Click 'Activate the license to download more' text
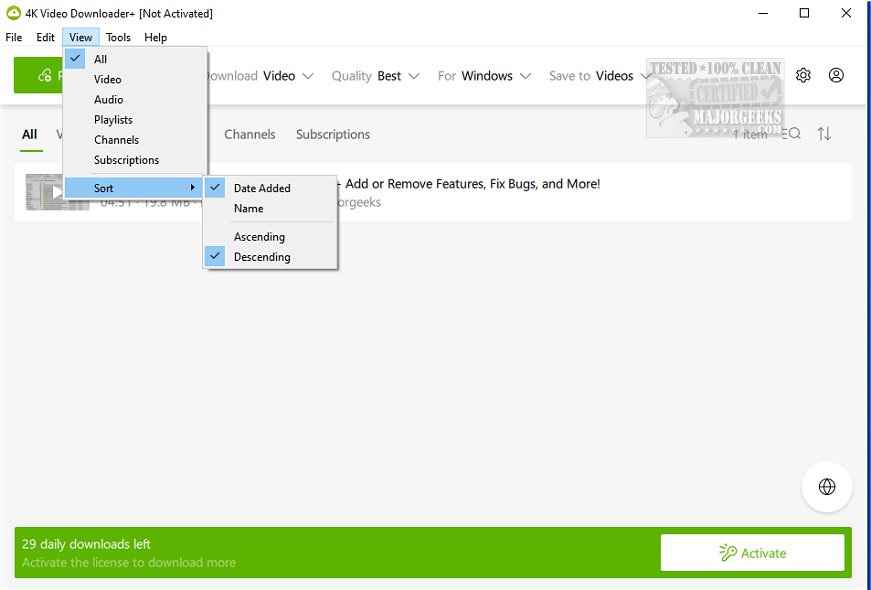Image resolution: width=871 pixels, height=590 pixels. [x=129, y=562]
